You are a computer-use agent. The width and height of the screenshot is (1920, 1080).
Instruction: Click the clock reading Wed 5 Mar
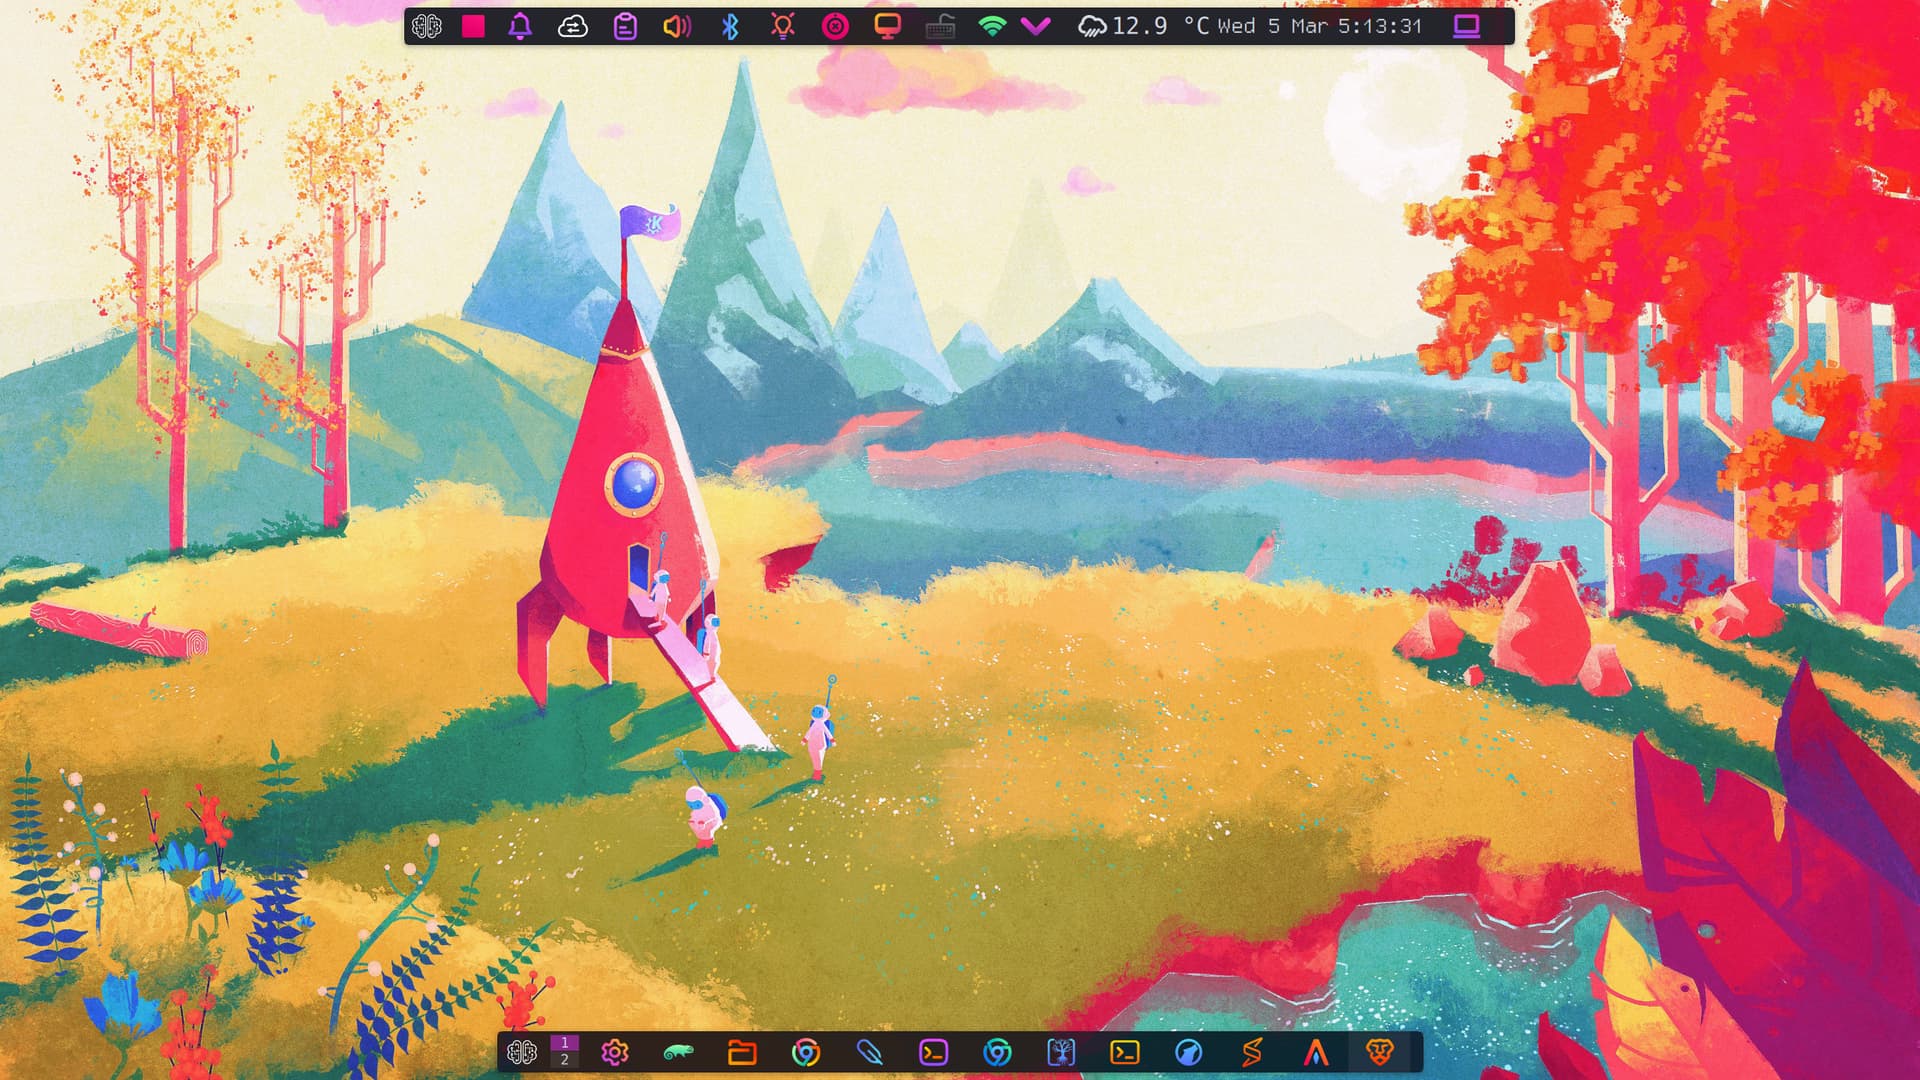[x=1319, y=26]
